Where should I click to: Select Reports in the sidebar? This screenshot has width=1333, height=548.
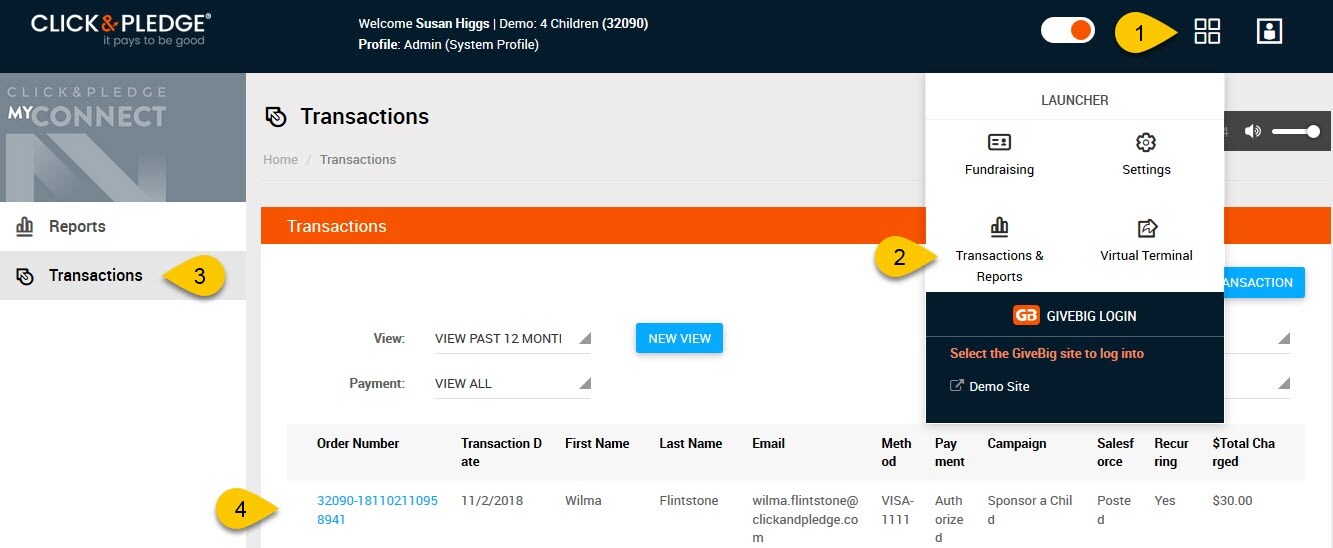point(123,227)
